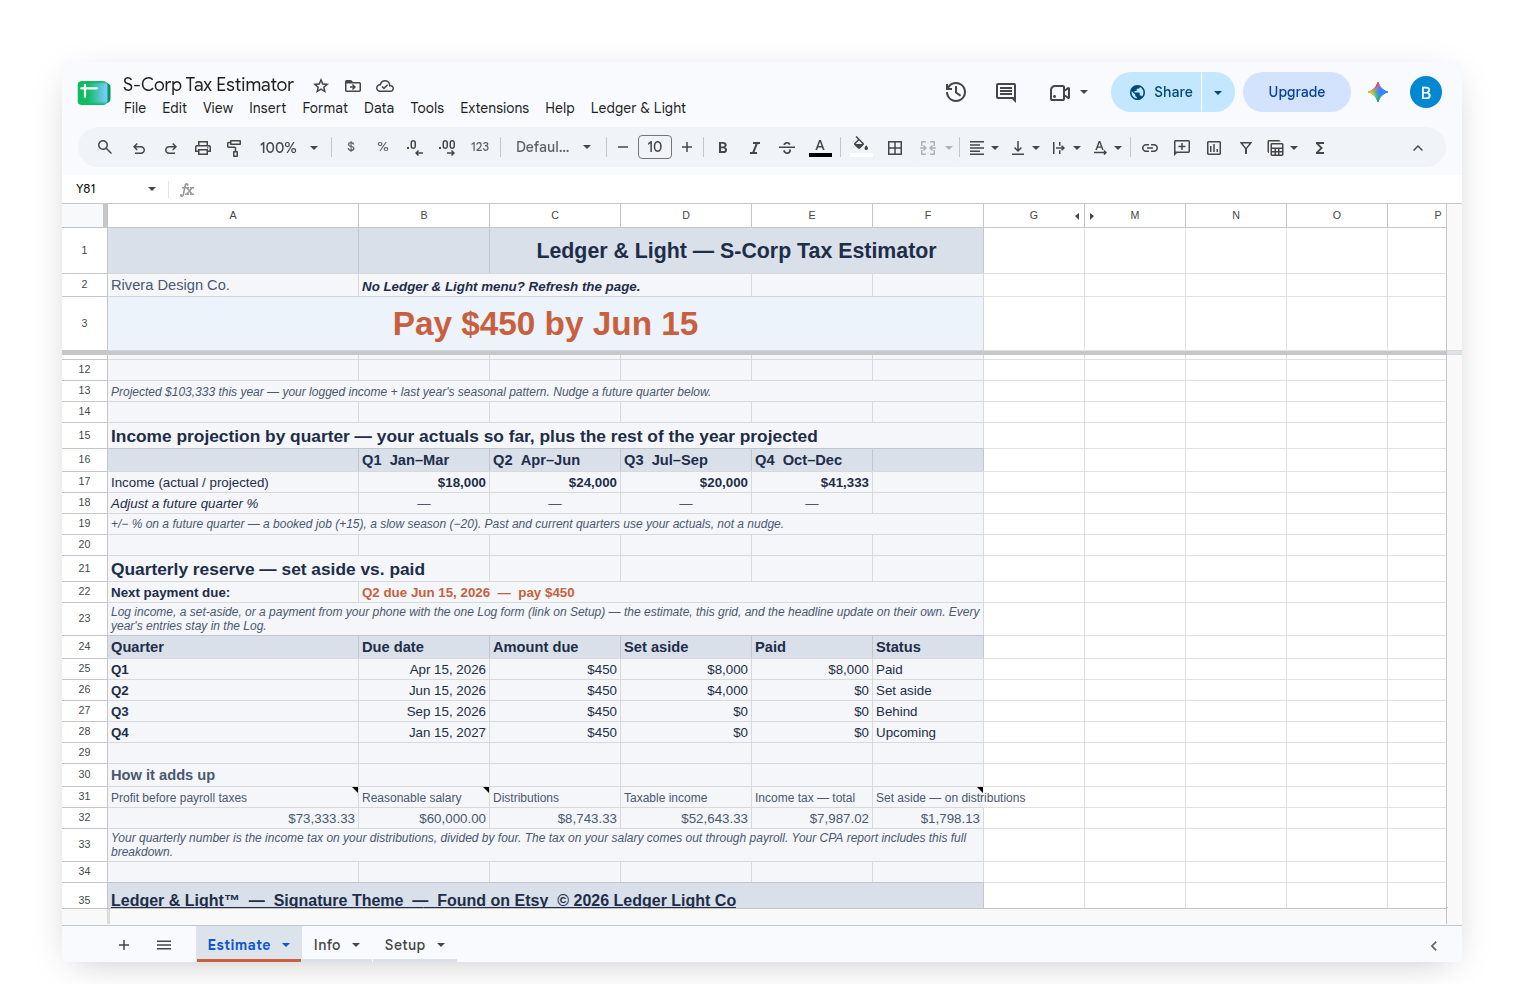Star the S-Corp Tax Estimator document

pyautogui.click(x=321, y=86)
